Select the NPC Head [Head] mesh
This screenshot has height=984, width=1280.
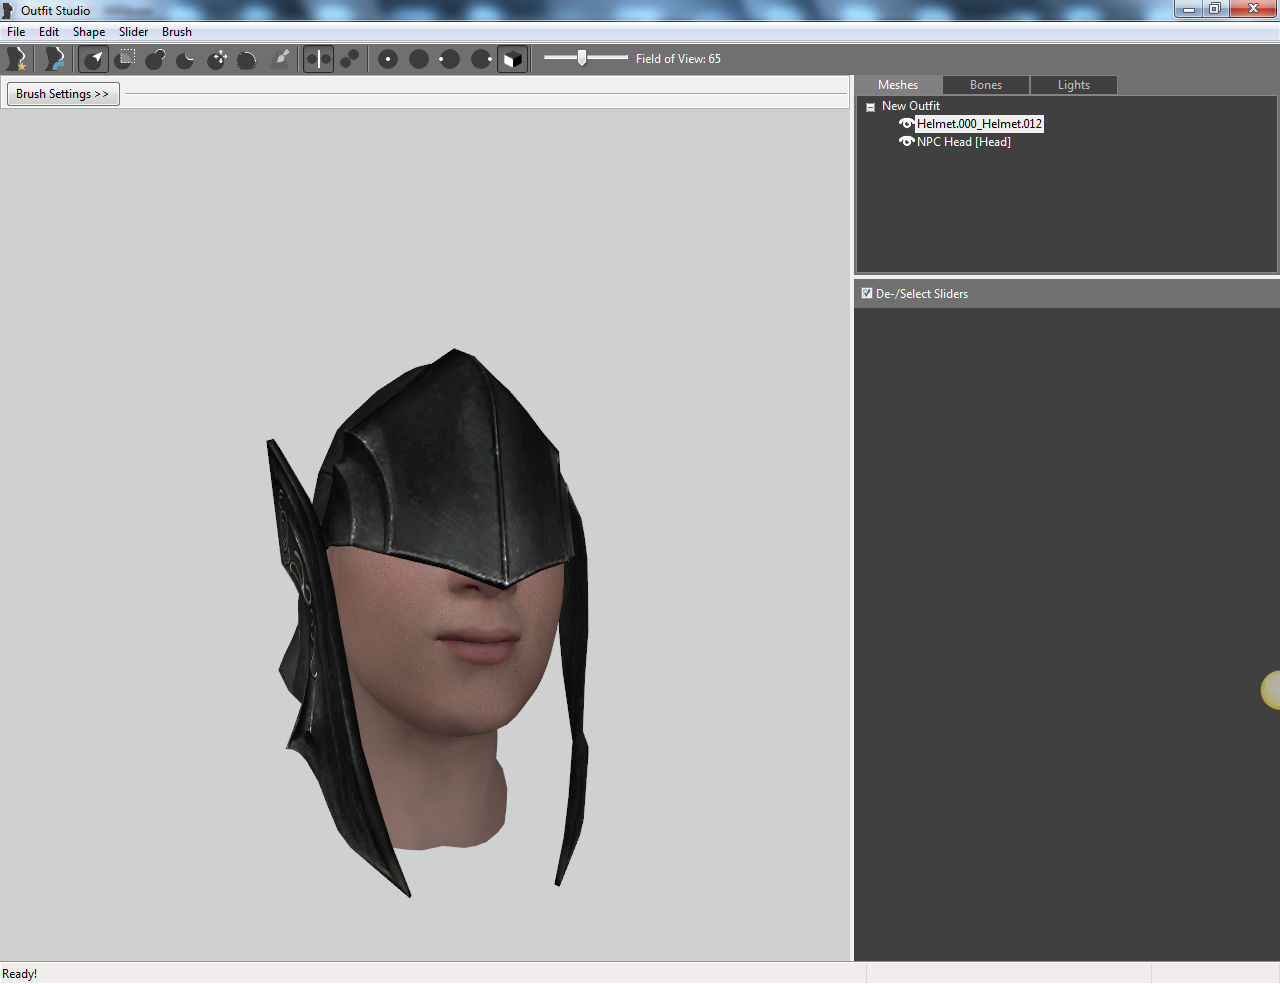[x=964, y=142]
